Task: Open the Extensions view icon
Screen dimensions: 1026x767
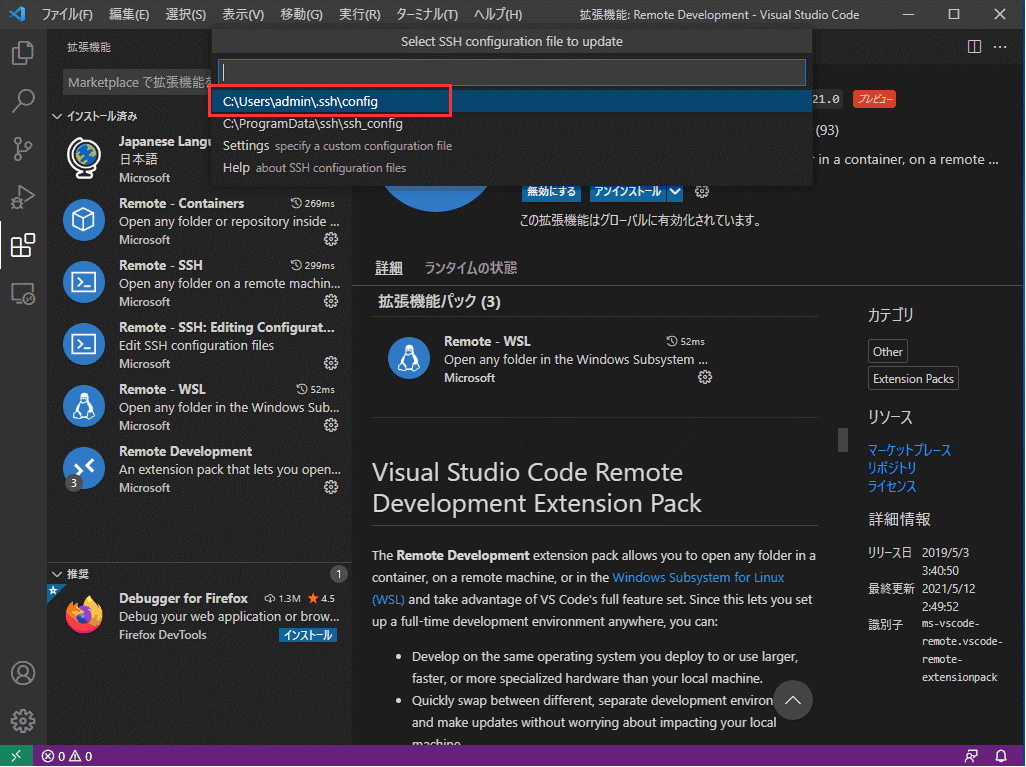Action: (23, 245)
